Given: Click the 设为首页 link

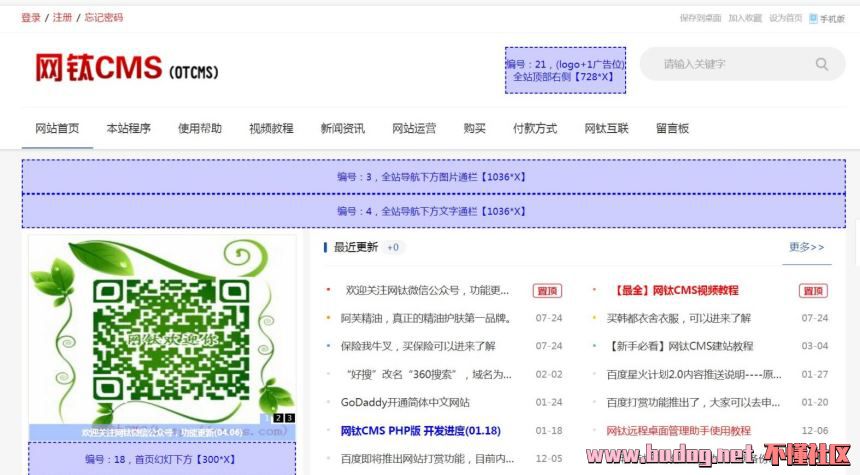Looking at the screenshot, I should pyautogui.click(x=785, y=18).
